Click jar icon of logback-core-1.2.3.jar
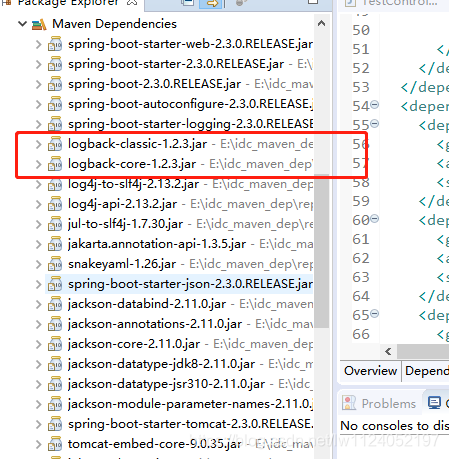This screenshot has width=449, height=459. (55, 164)
